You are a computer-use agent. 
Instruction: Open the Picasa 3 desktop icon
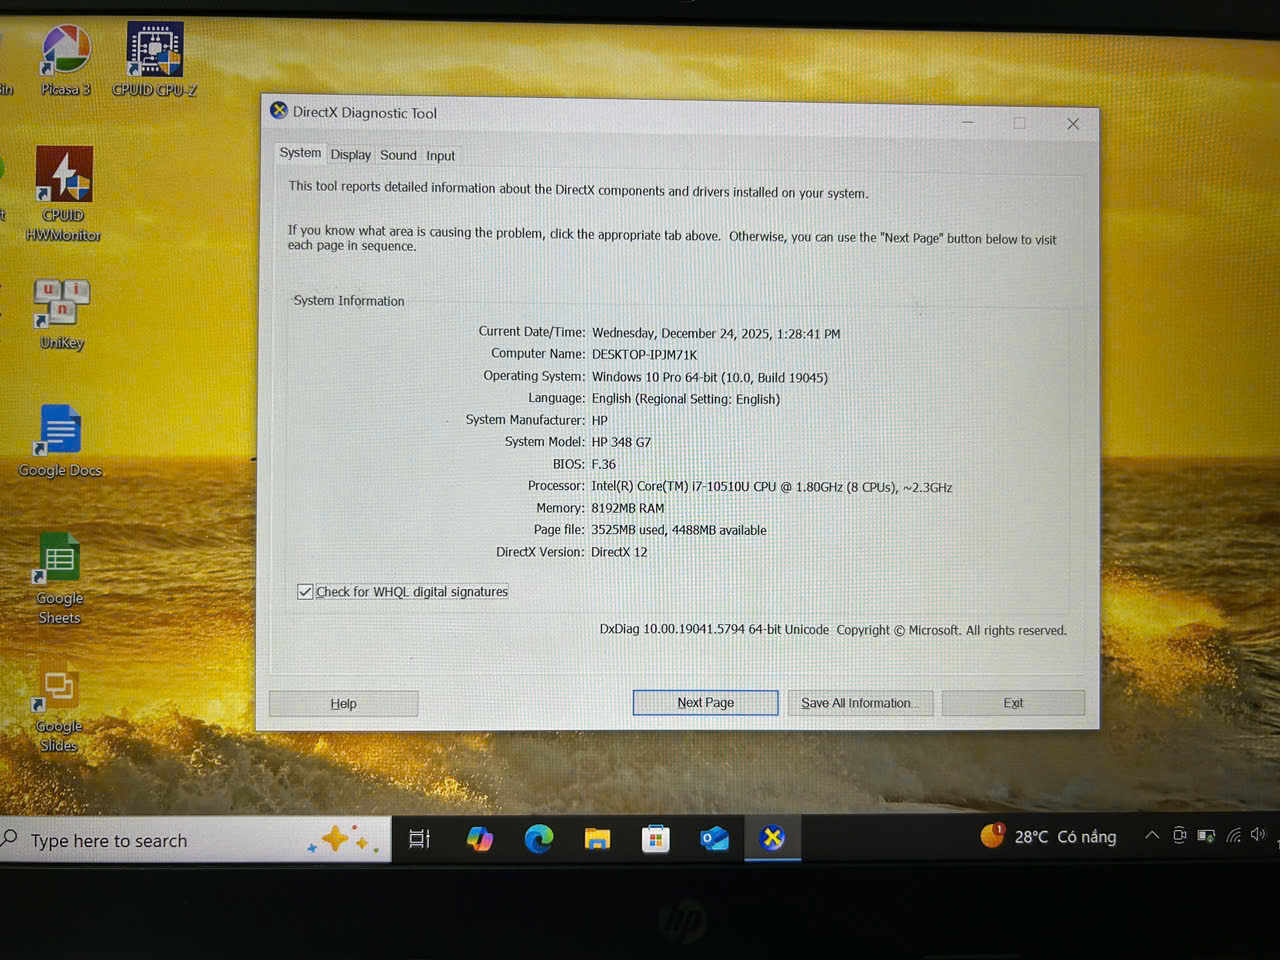click(66, 53)
